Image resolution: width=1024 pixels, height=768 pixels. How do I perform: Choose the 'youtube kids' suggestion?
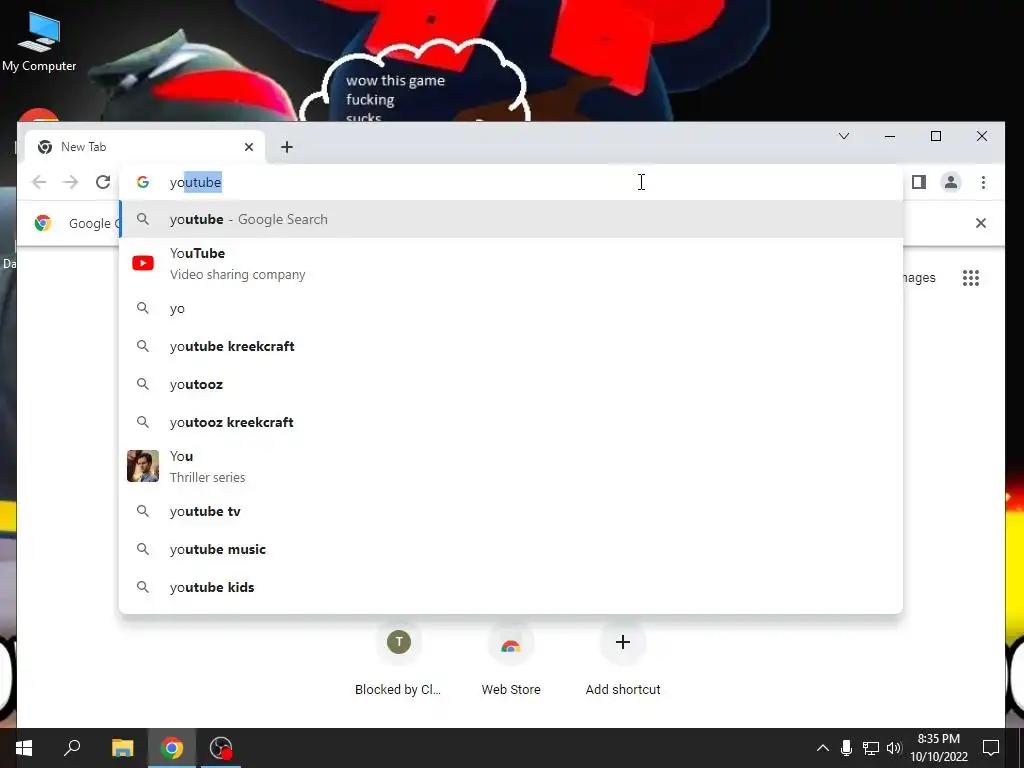pos(511,587)
